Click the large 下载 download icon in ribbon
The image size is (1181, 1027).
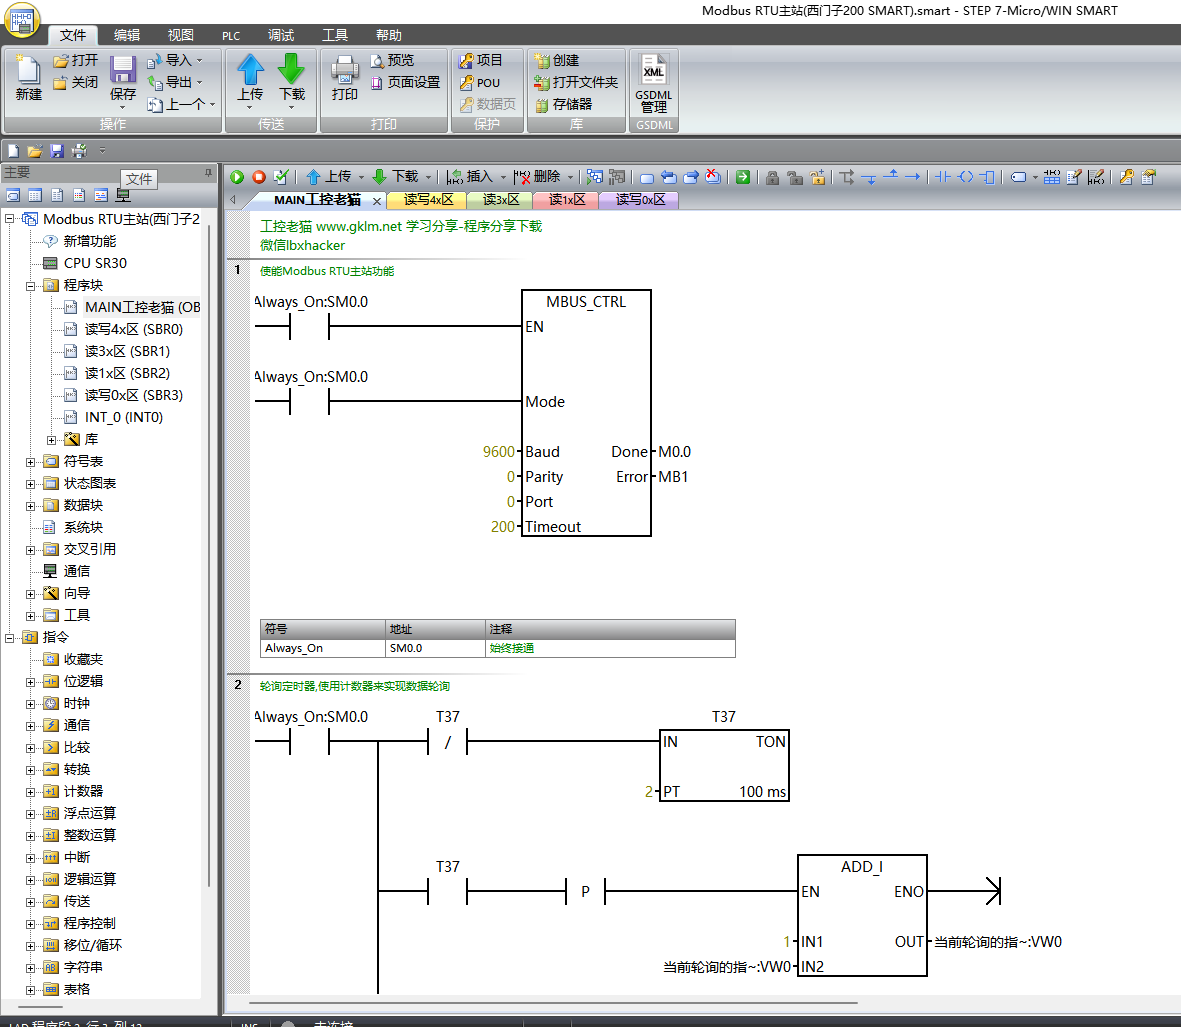(291, 70)
